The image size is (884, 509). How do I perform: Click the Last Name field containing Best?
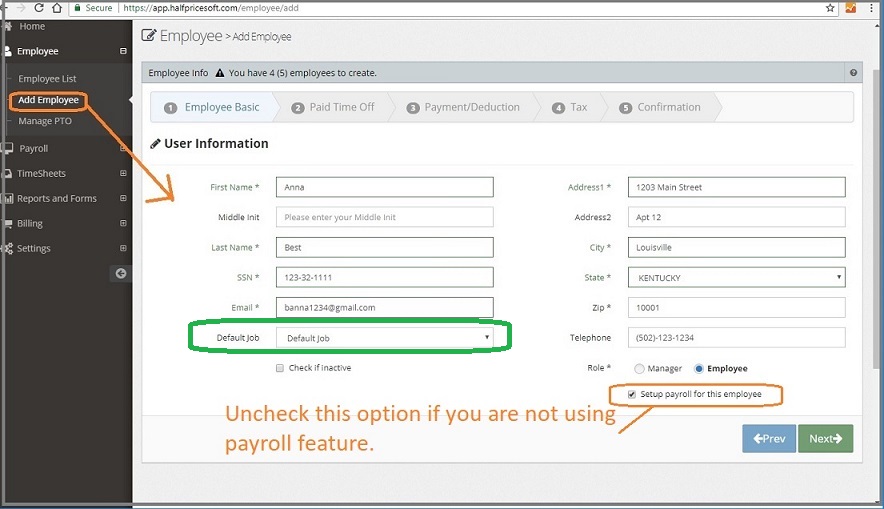tap(384, 247)
